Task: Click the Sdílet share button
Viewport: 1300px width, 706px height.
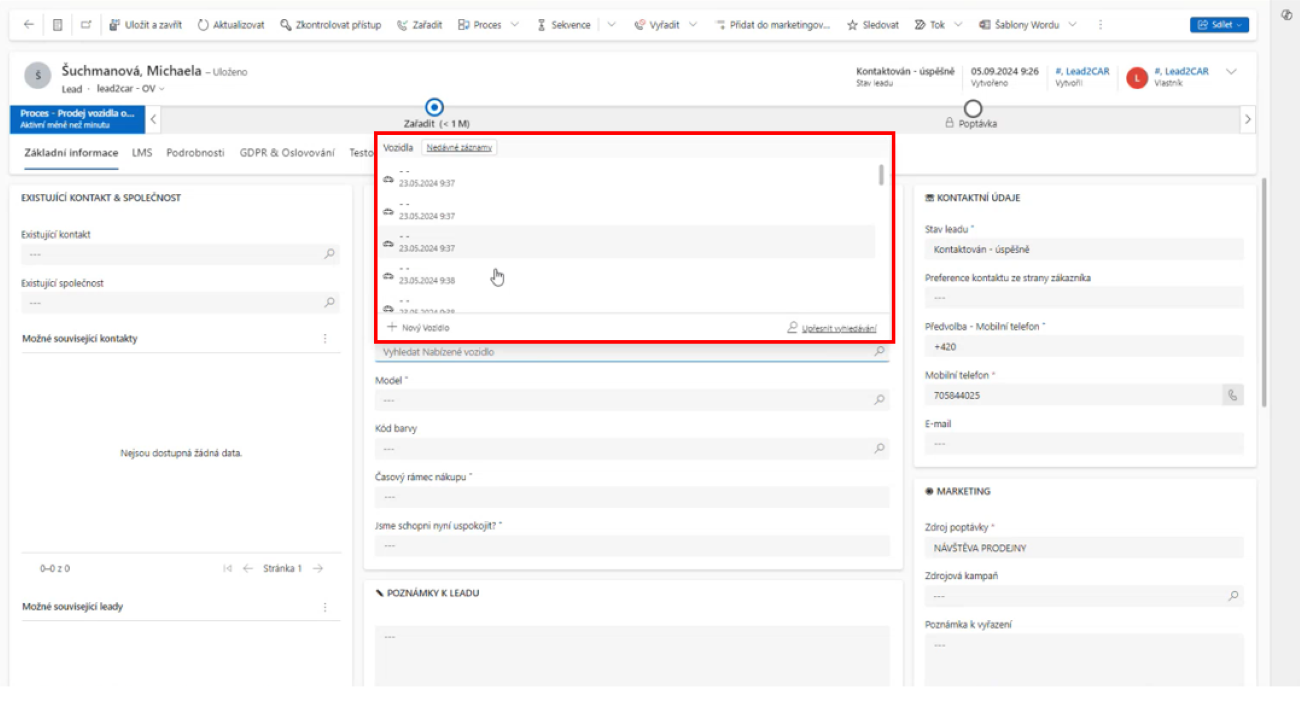Action: (1218, 25)
